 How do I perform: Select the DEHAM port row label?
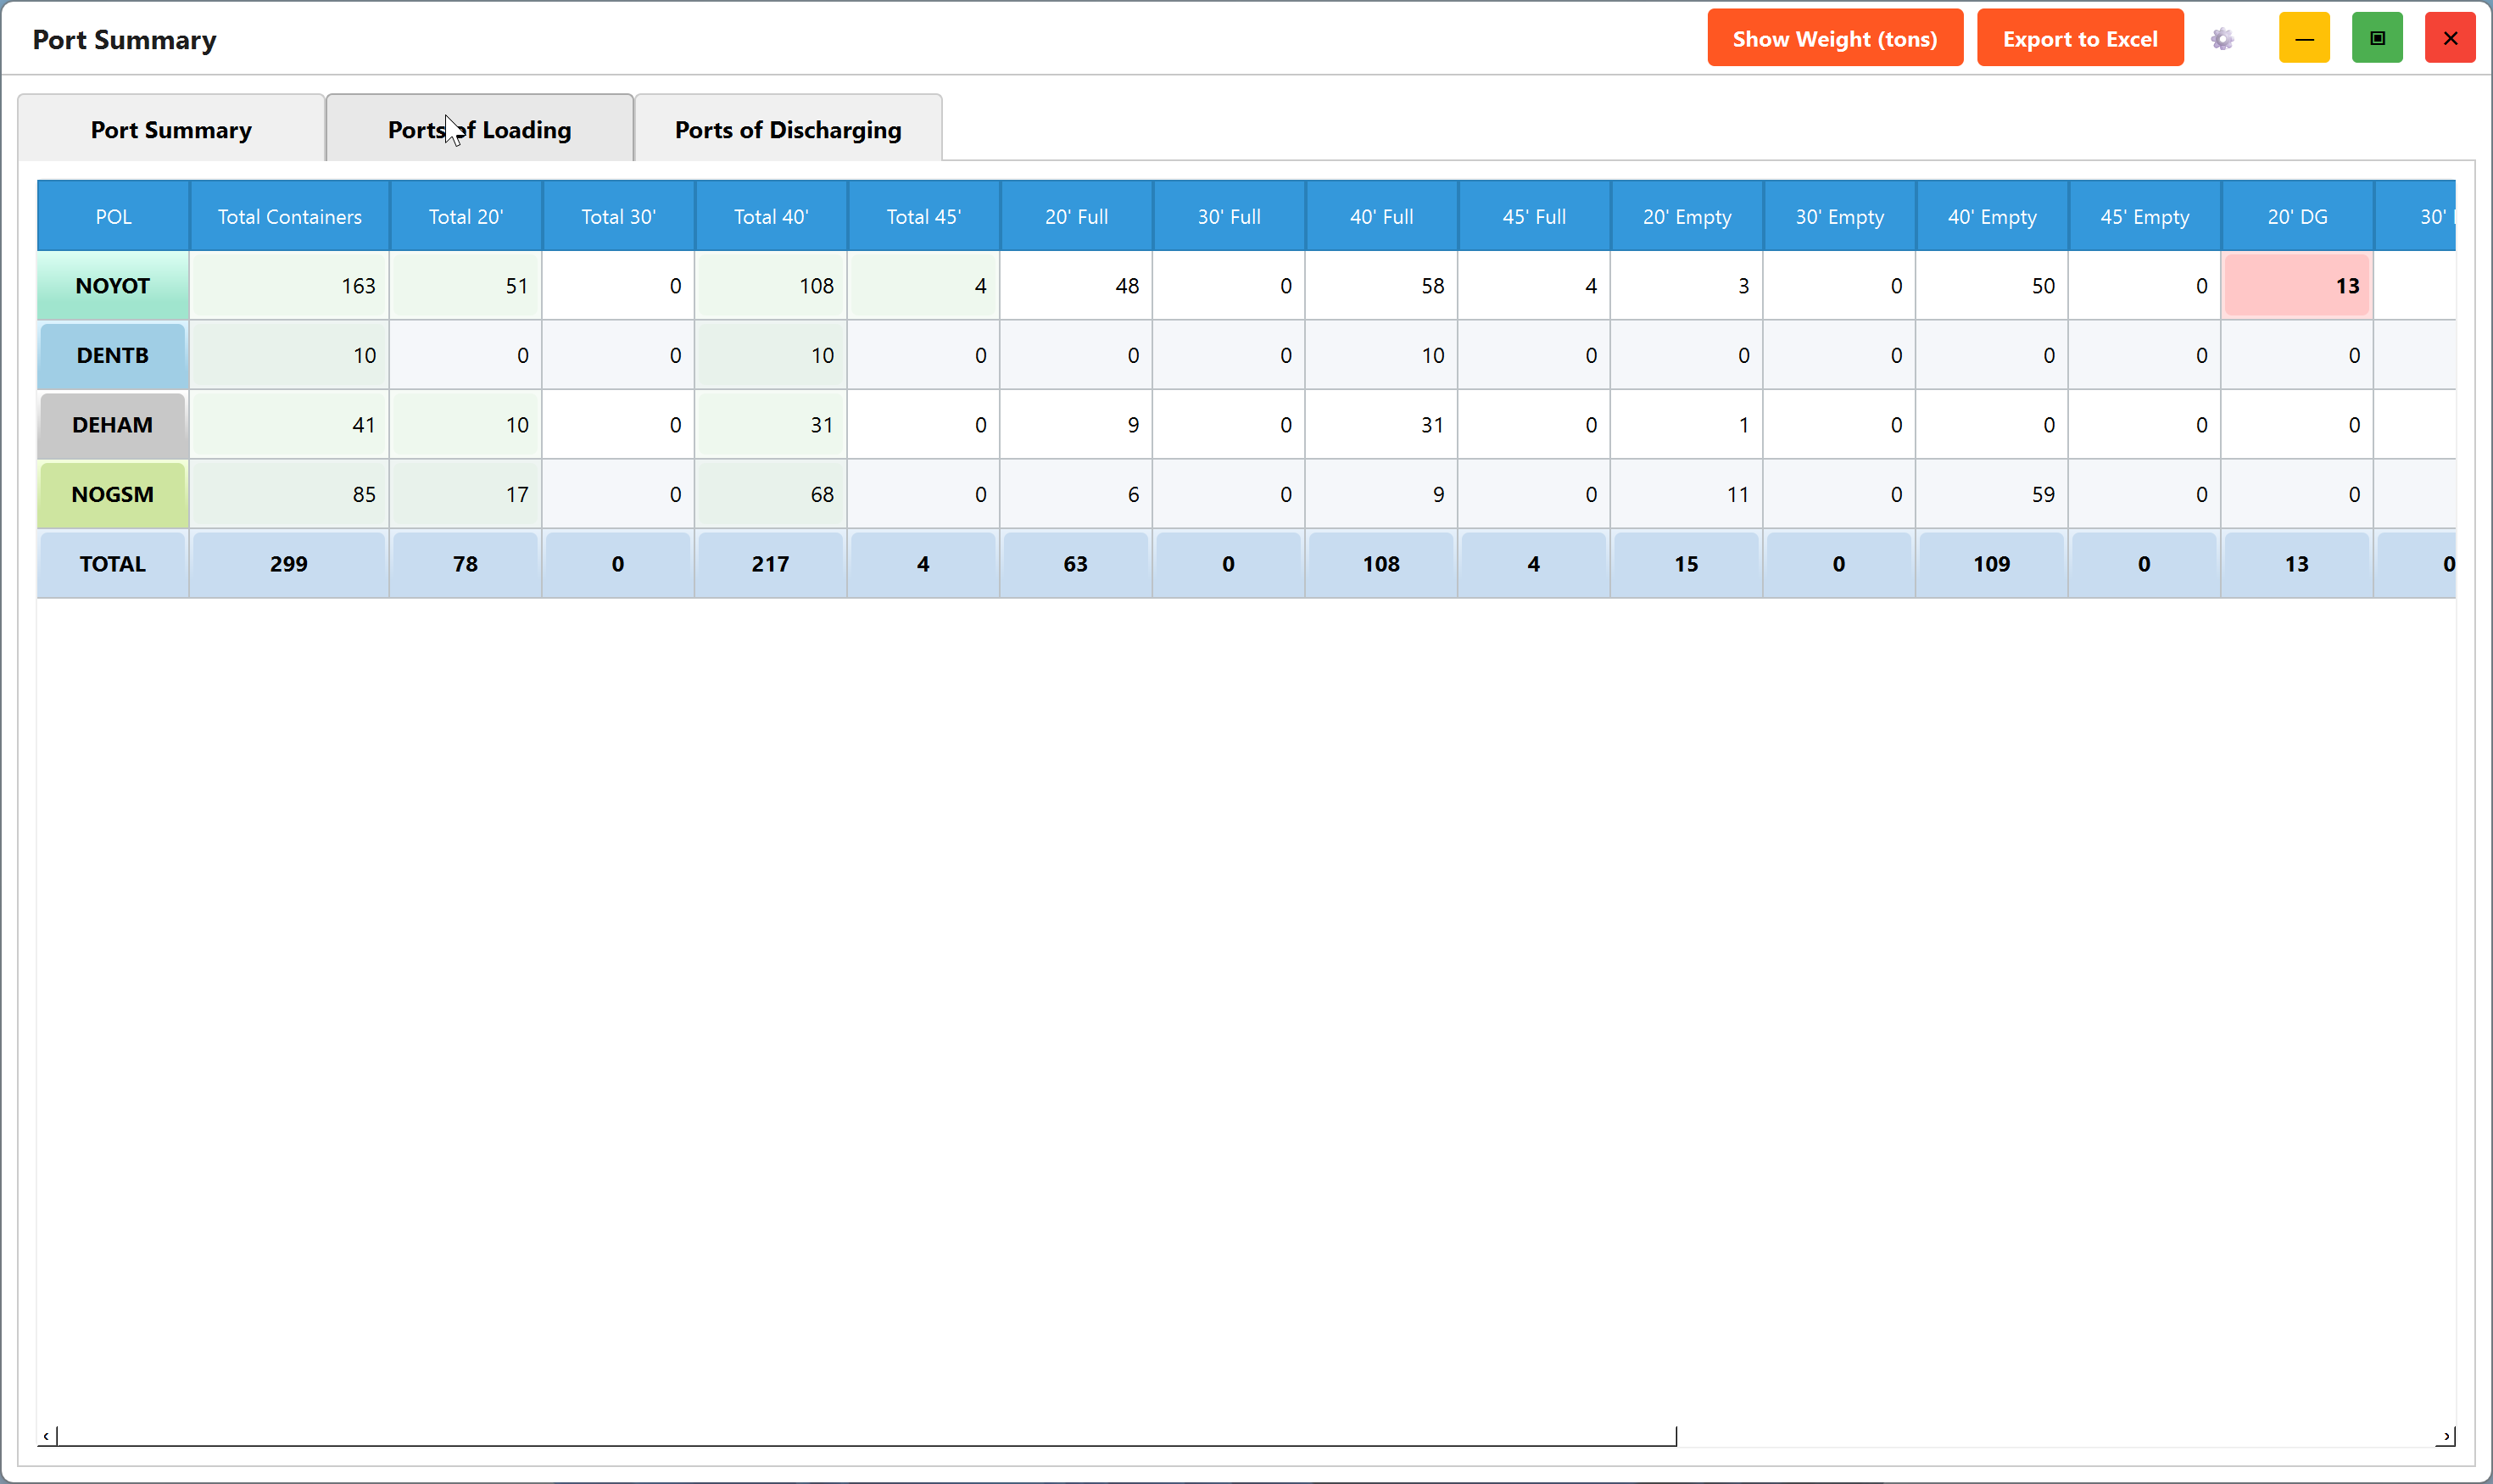tap(113, 424)
